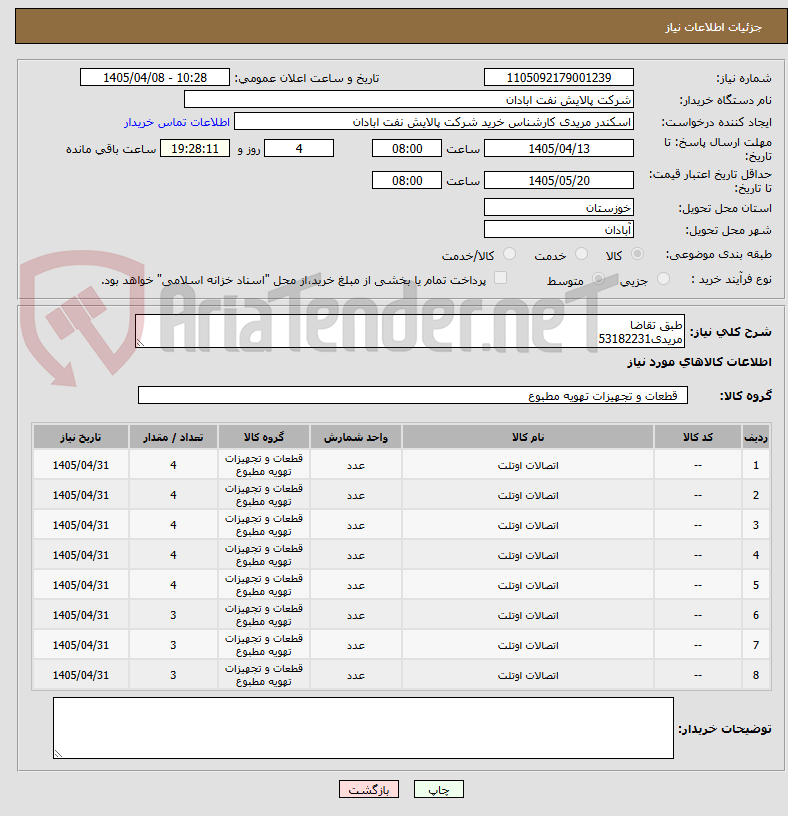Click the گروه کالا field قطعات و تجهیزات تهویه مطبوع
This screenshot has height=816, width=788.
(x=412, y=396)
